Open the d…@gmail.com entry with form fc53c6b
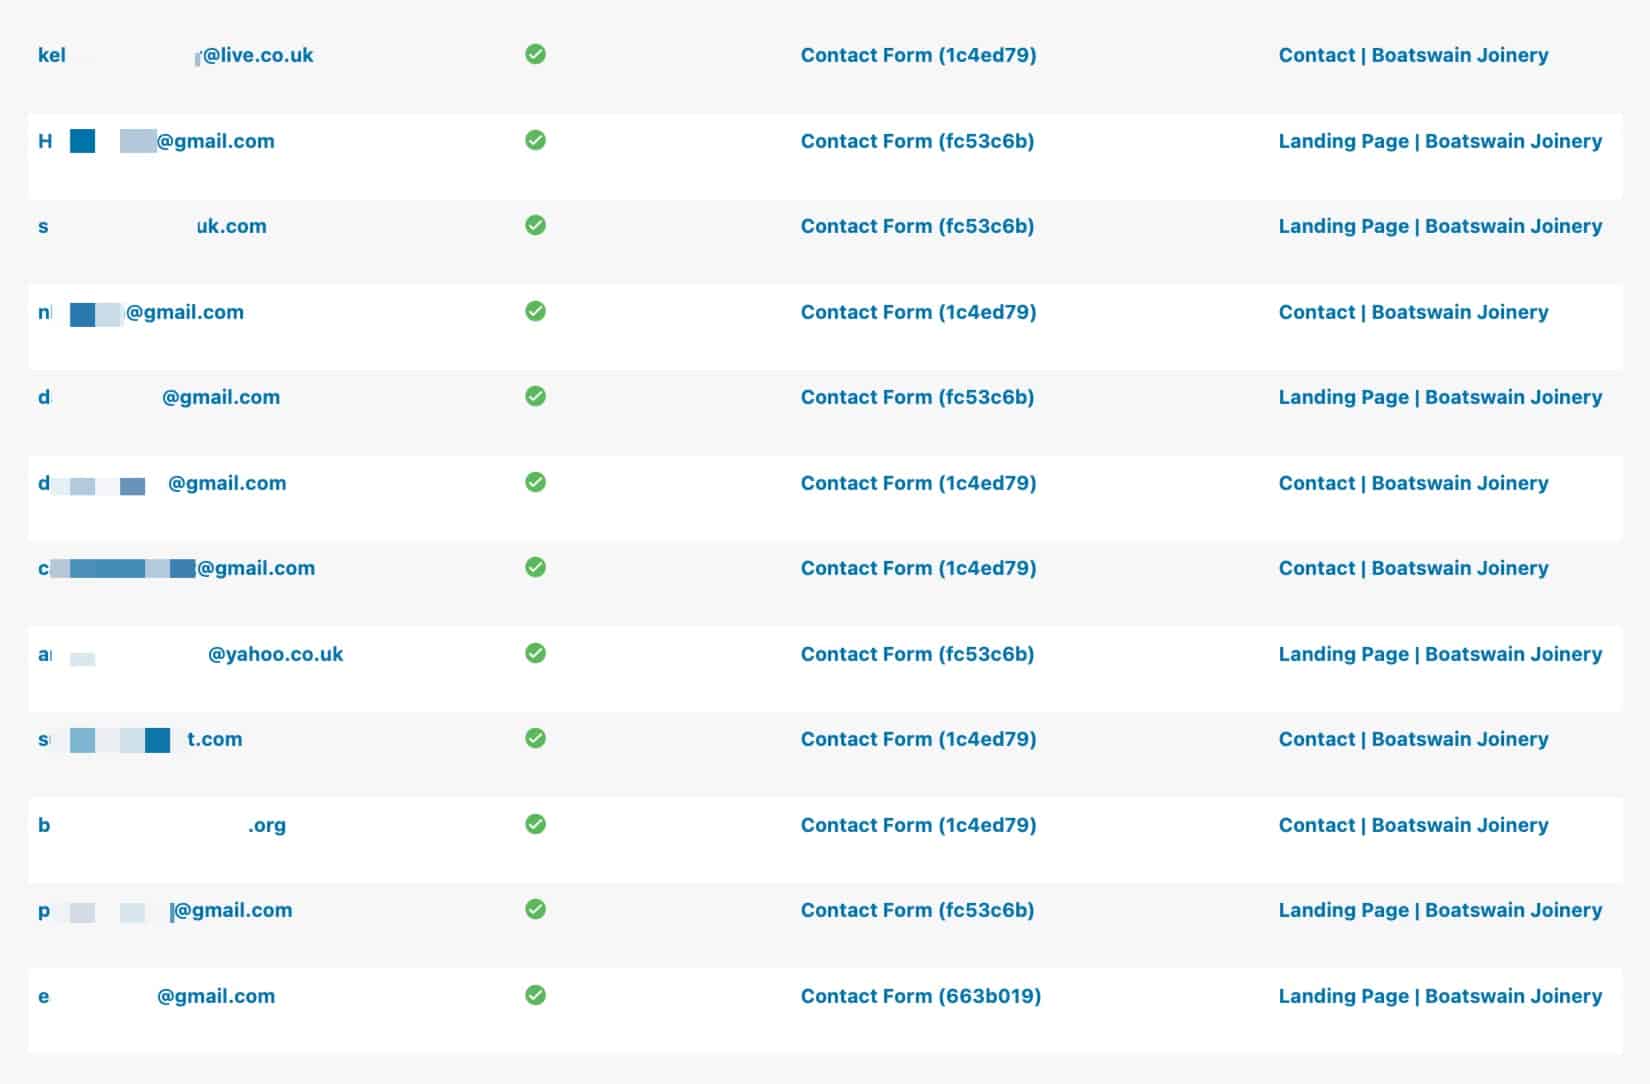 [159, 397]
